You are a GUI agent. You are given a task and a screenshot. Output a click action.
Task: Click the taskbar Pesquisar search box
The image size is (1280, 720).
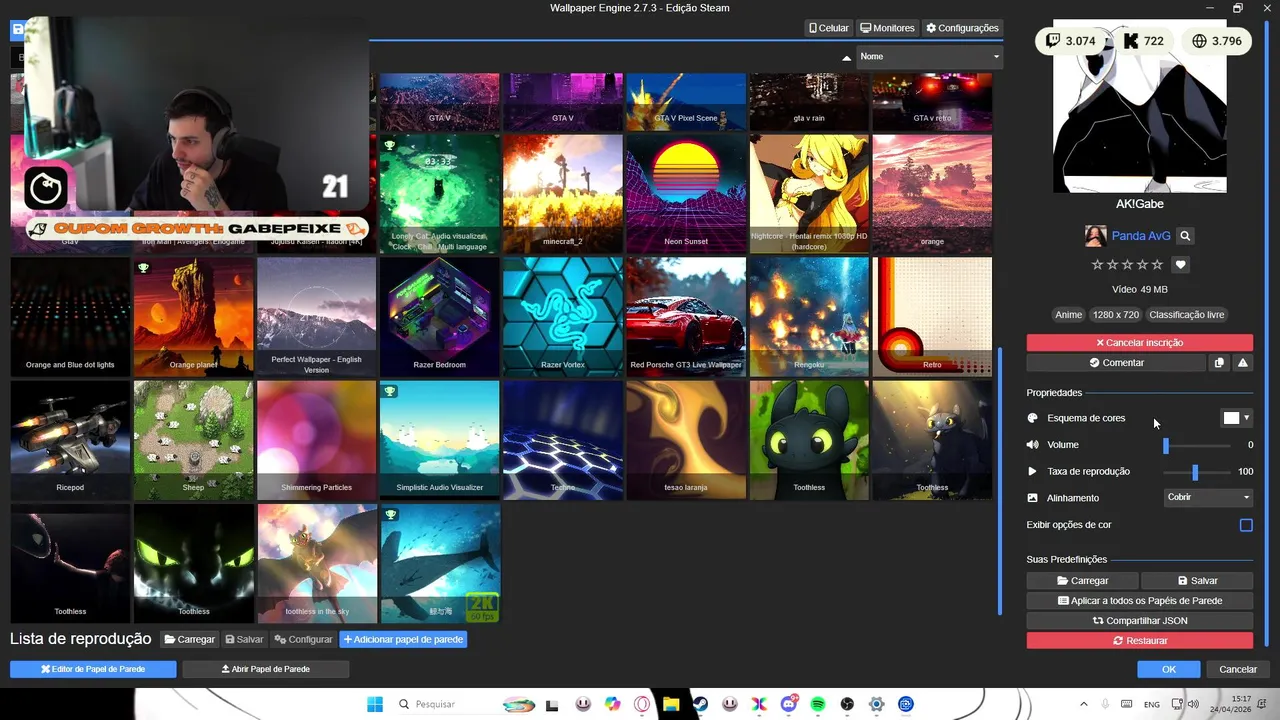pos(465,705)
